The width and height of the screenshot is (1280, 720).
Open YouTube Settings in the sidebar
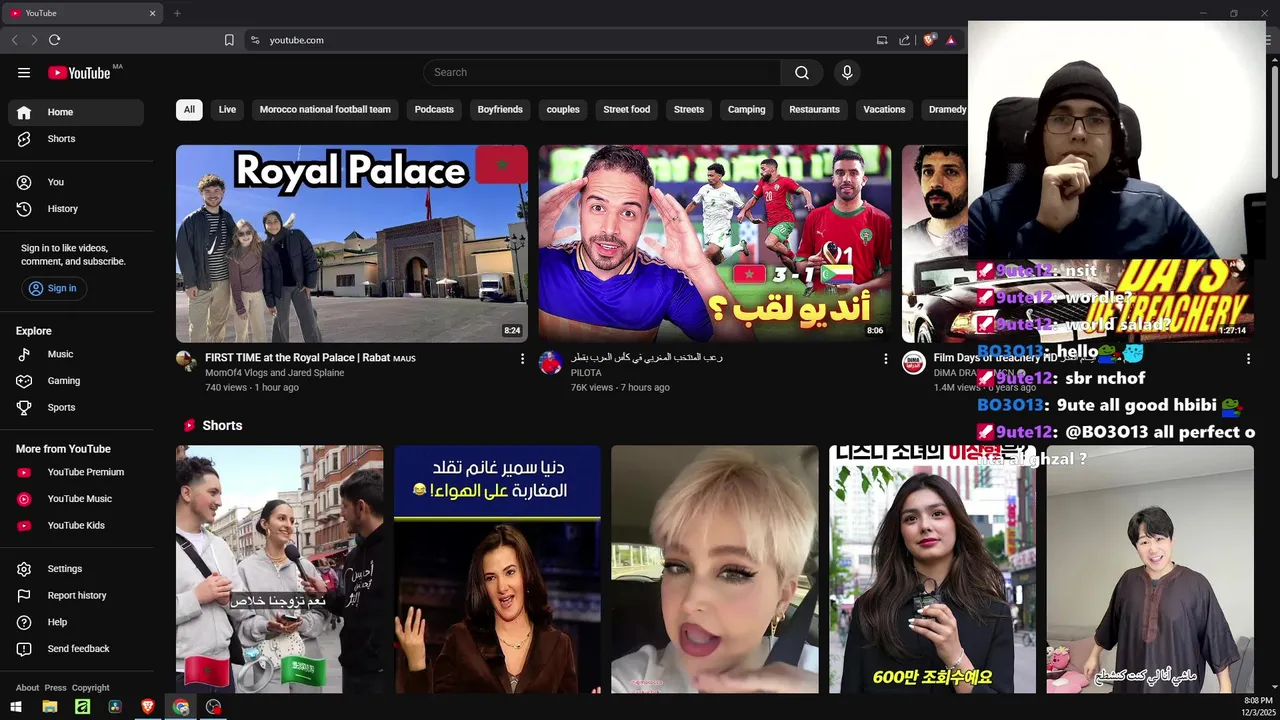pos(76,569)
